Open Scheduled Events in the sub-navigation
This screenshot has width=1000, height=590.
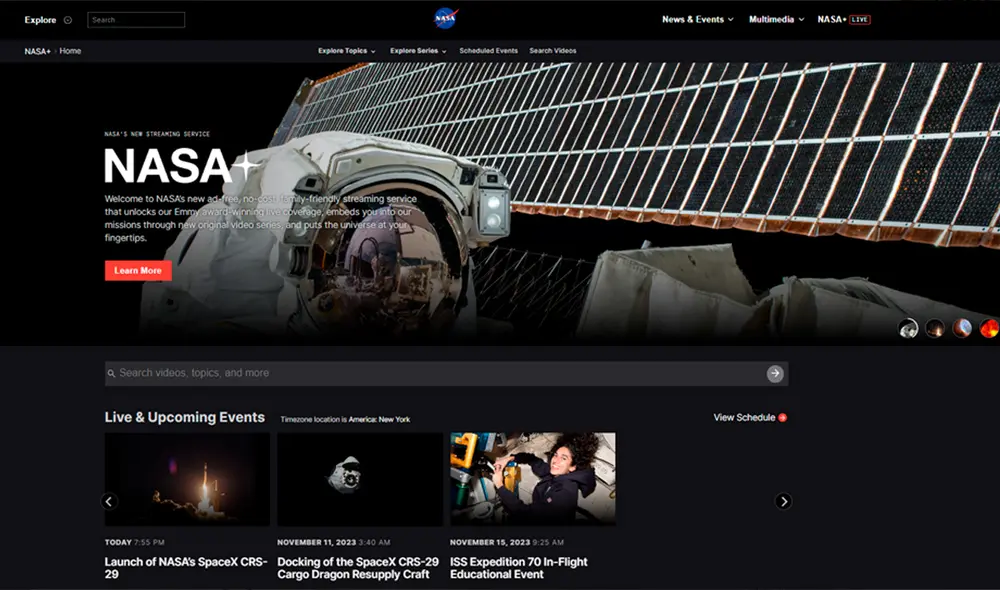pyautogui.click(x=488, y=51)
